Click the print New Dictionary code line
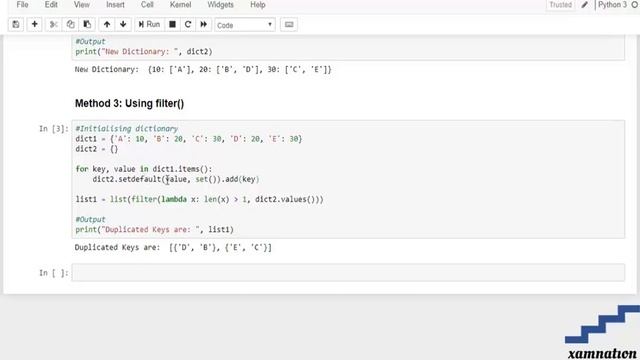The image size is (640, 360). 144,51
